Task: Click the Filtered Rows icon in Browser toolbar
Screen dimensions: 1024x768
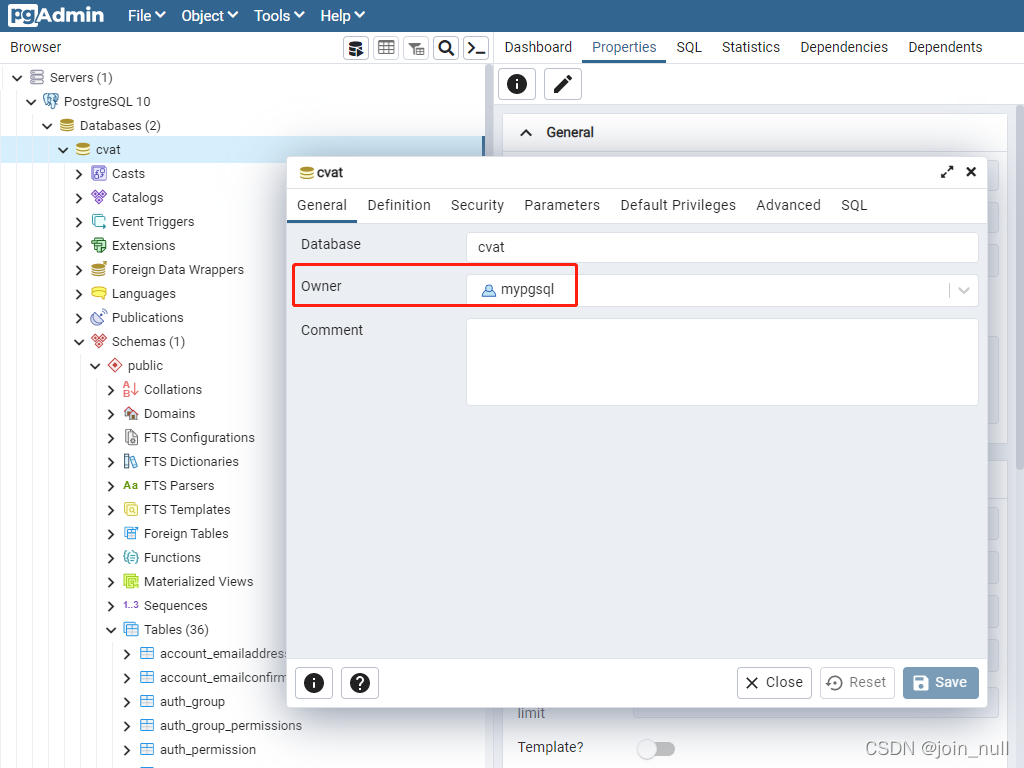Action: (x=416, y=48)
